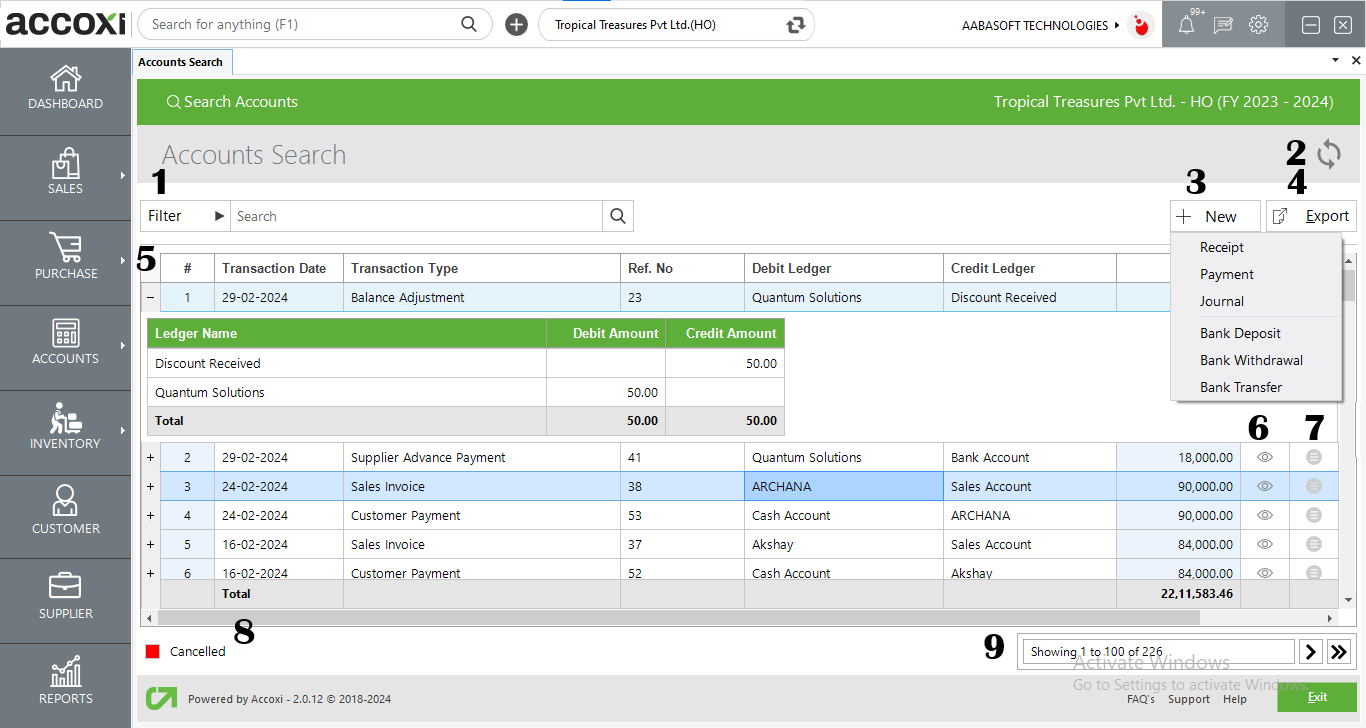1366x728 pixels.
Task: View details of the Sales Invoice for ARCHANA
Action: (x=1264, y=486)
